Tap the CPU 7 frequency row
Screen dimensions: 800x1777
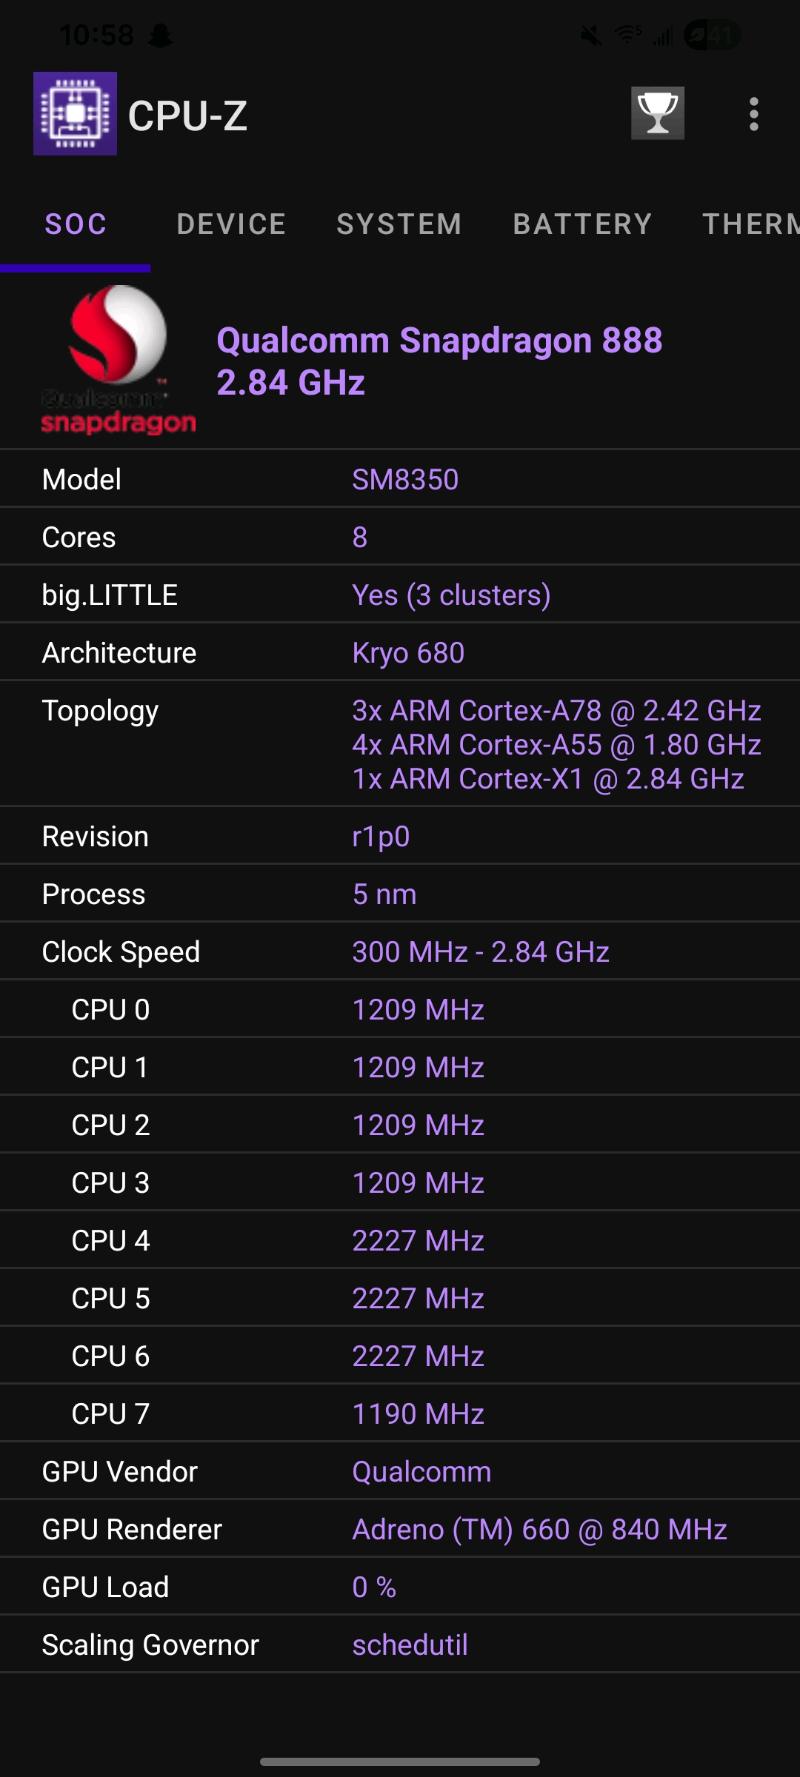point(400,1414)
